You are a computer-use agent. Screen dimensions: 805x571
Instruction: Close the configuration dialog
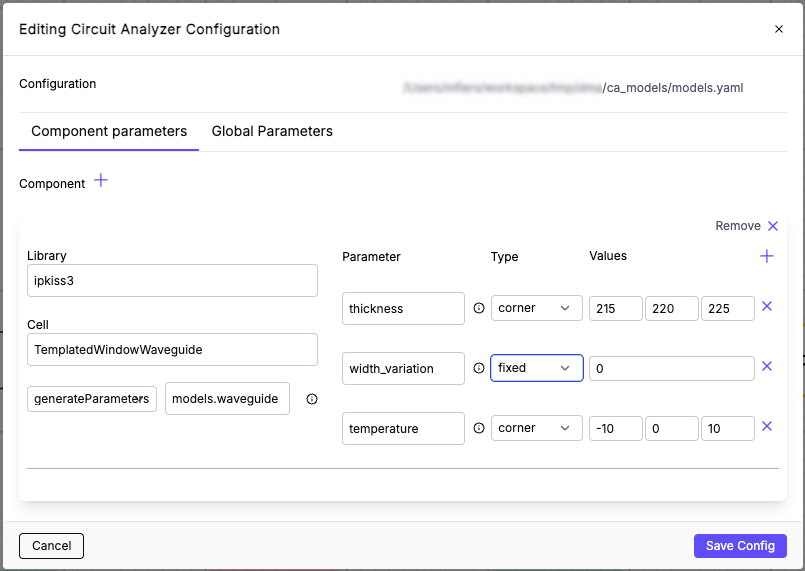779,29
